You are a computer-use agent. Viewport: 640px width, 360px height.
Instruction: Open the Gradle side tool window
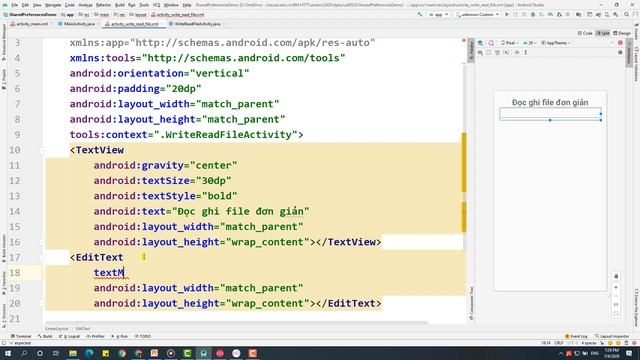(x=636, y=31)
